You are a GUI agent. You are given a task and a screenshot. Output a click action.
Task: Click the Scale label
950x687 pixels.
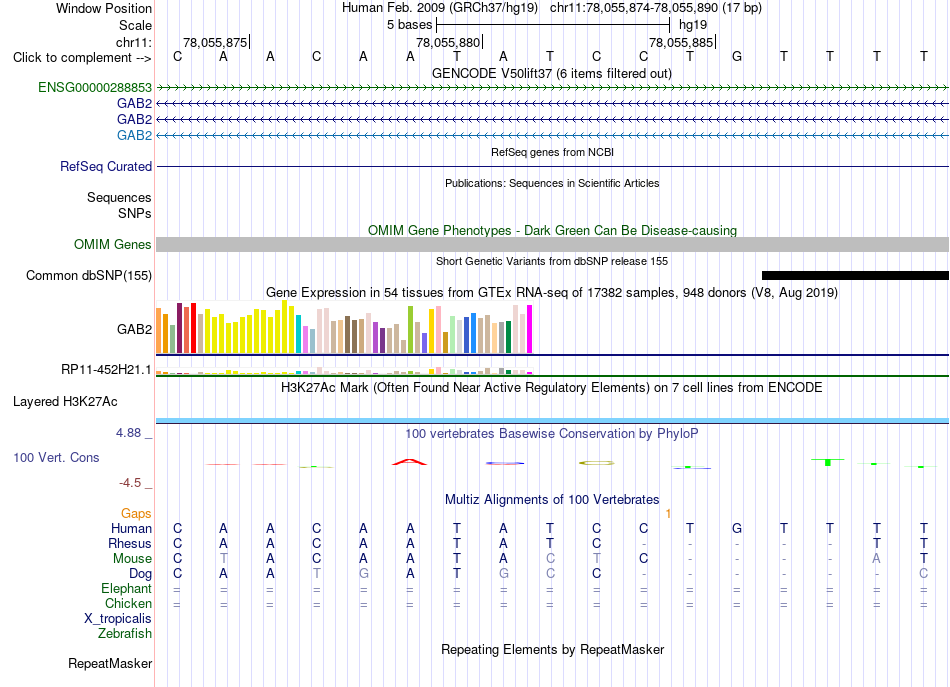[135, 25]
